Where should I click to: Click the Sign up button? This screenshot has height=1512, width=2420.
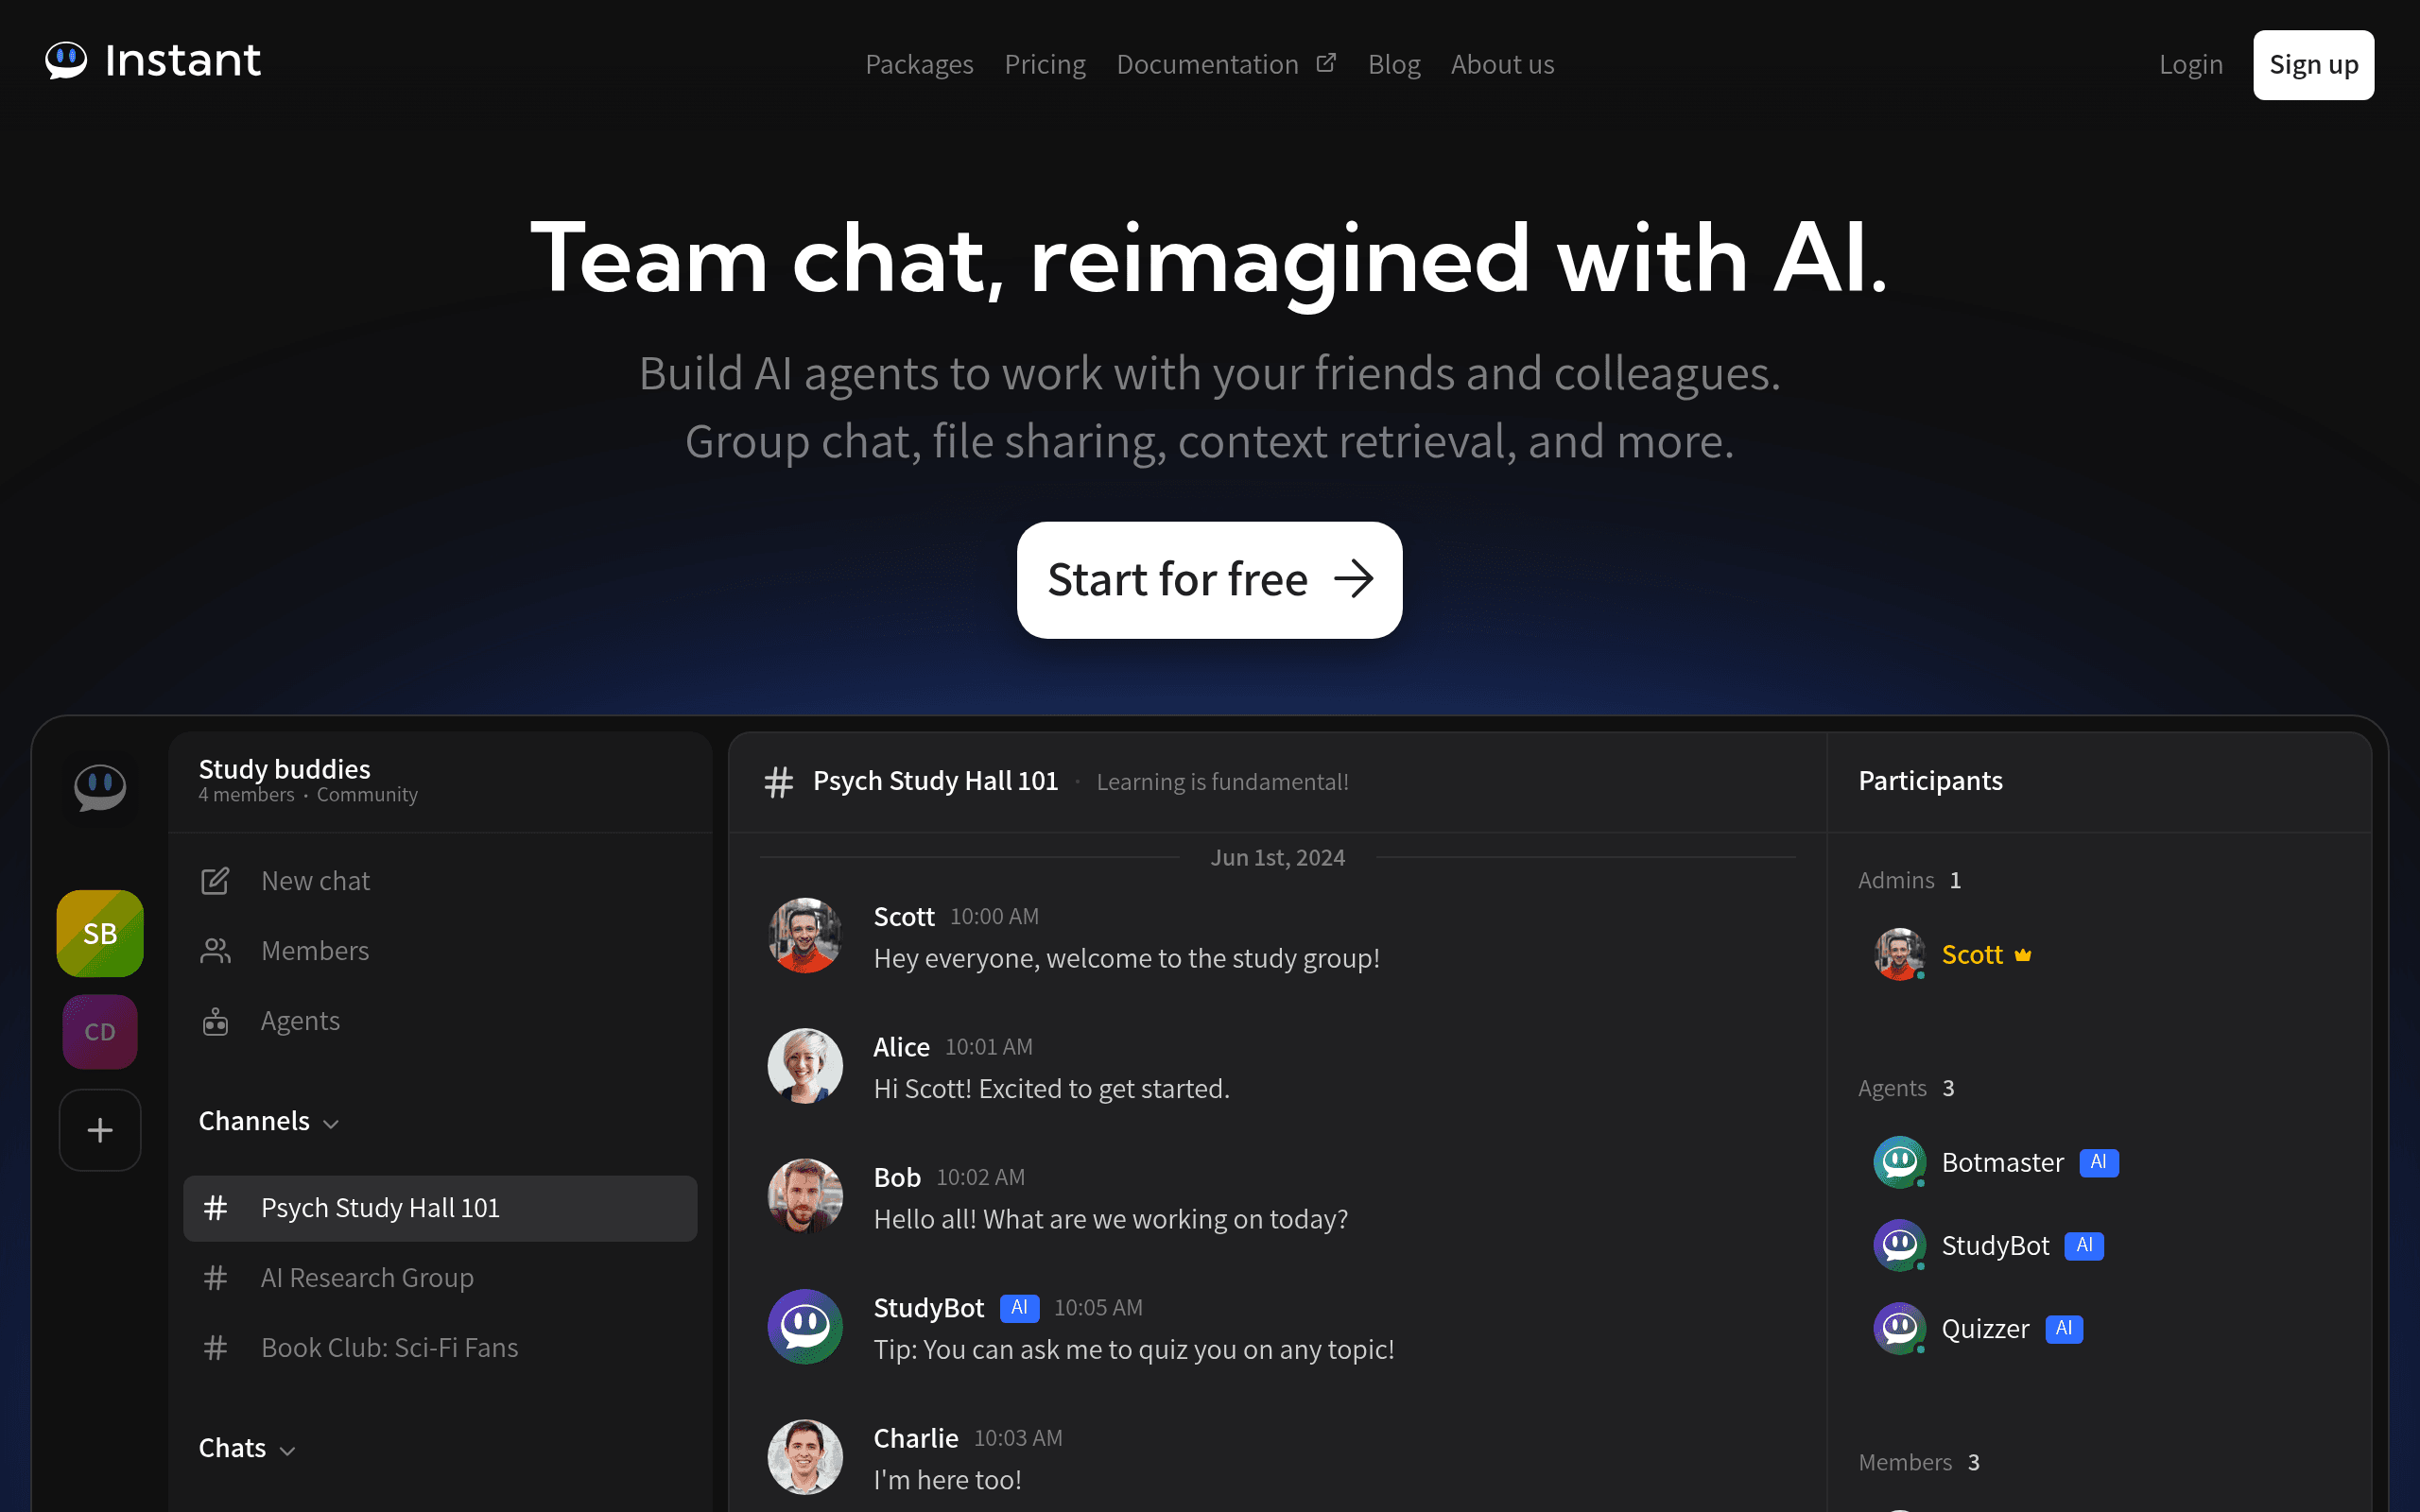[2313, 65]
